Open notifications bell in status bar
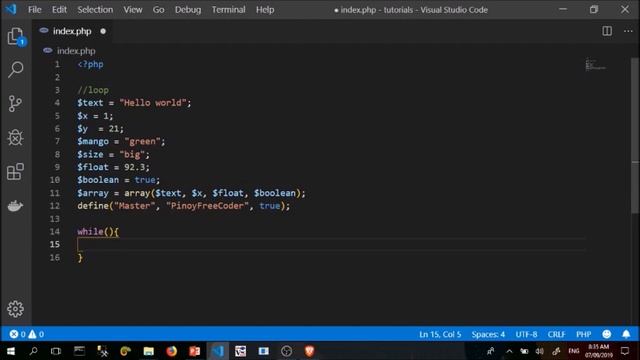 (x=626, y=334)
